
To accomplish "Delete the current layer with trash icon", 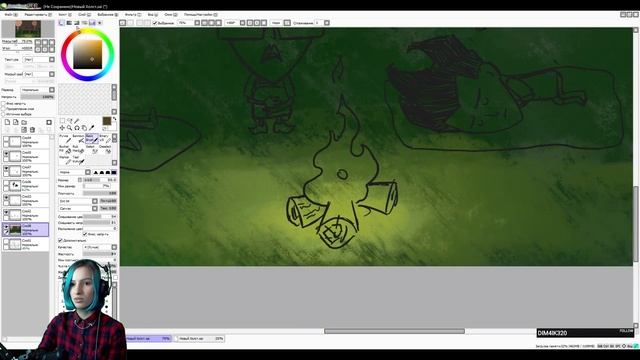I will (x=32, y=130).
